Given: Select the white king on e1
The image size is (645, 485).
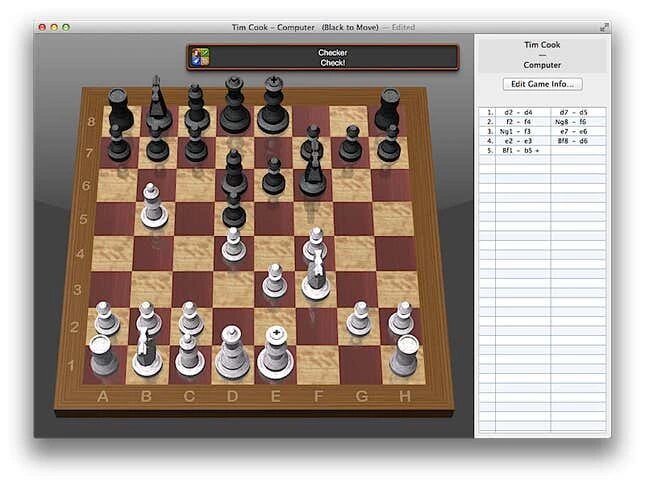Looking at the screenshot, I should [276, 353].
